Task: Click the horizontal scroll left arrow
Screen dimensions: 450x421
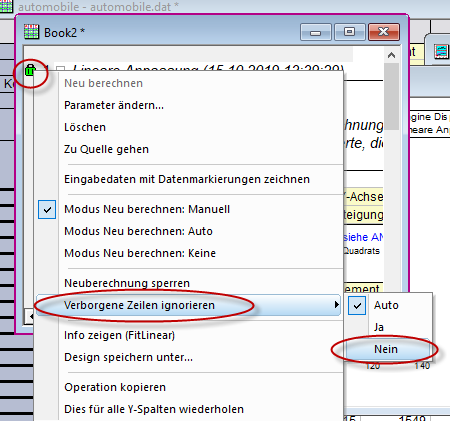Action: (30, 316)
